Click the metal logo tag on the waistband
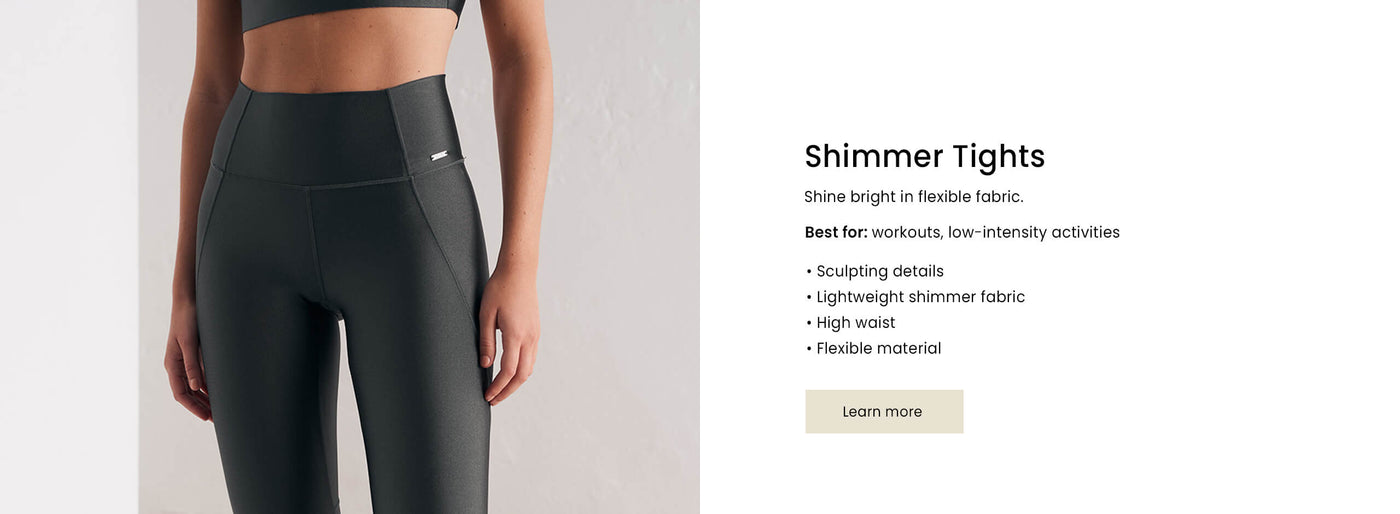 (x=439, y=156)
